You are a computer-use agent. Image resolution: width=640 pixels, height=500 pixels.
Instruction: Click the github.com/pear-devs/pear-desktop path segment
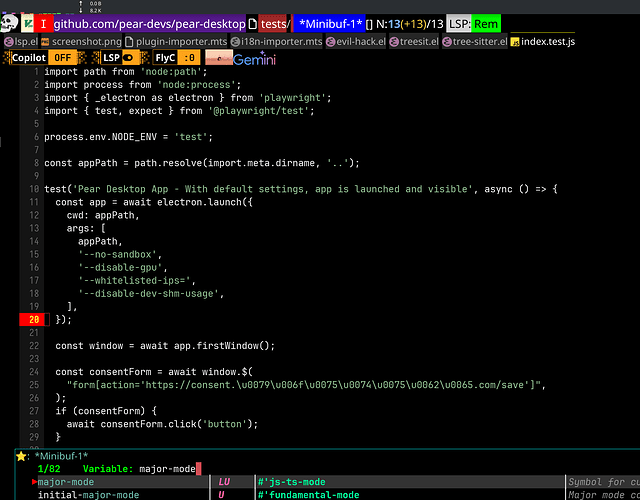tap(148, 23)
